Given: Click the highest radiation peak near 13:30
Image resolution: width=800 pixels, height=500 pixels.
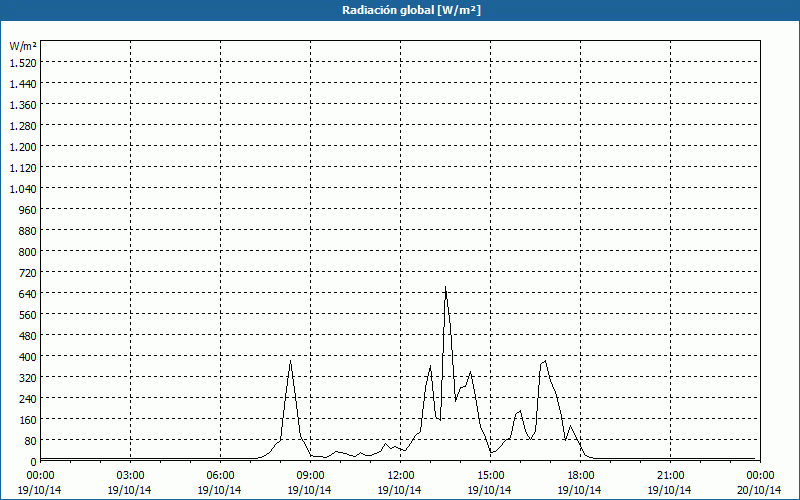Looking at the screenshot, I should pyautogui.click(x=445, y=287).
